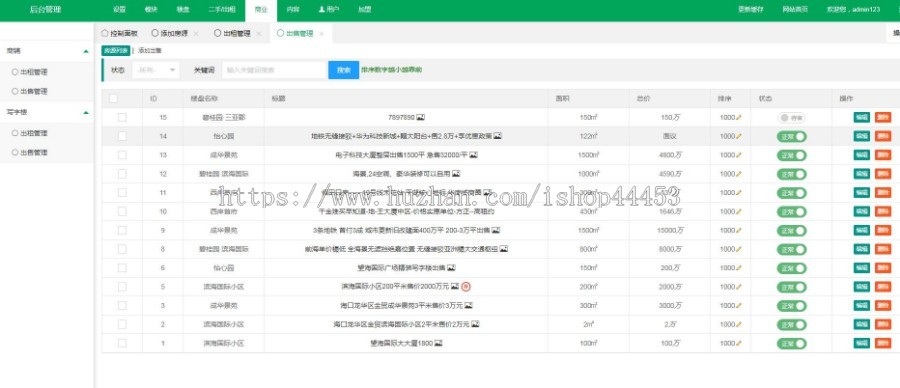
Task: Focus the 关键词 keyword input field
Action: click(274, 70)
